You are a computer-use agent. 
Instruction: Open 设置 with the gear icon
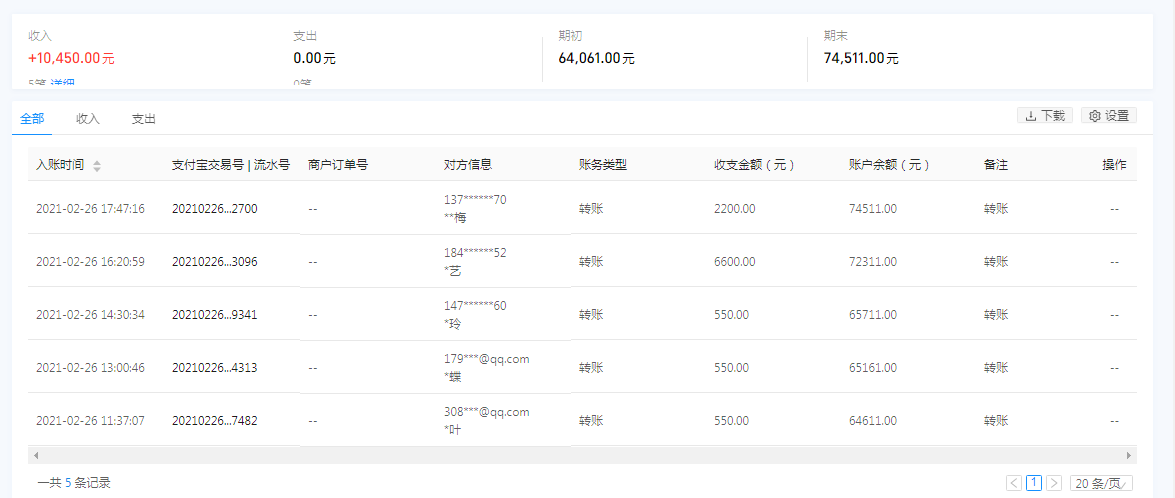1108,116
